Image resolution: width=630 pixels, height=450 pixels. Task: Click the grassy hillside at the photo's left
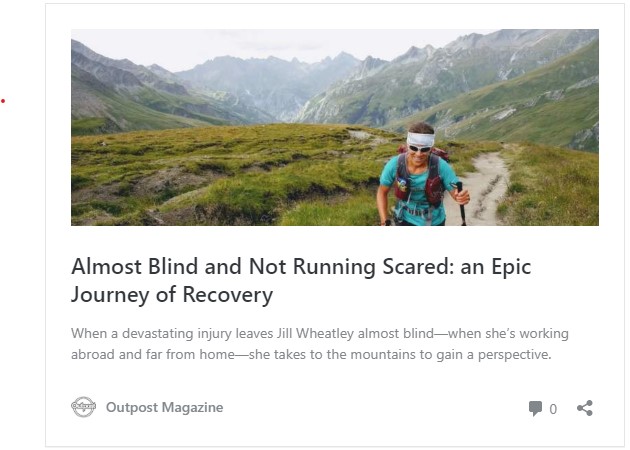click(x=150, y=170)
